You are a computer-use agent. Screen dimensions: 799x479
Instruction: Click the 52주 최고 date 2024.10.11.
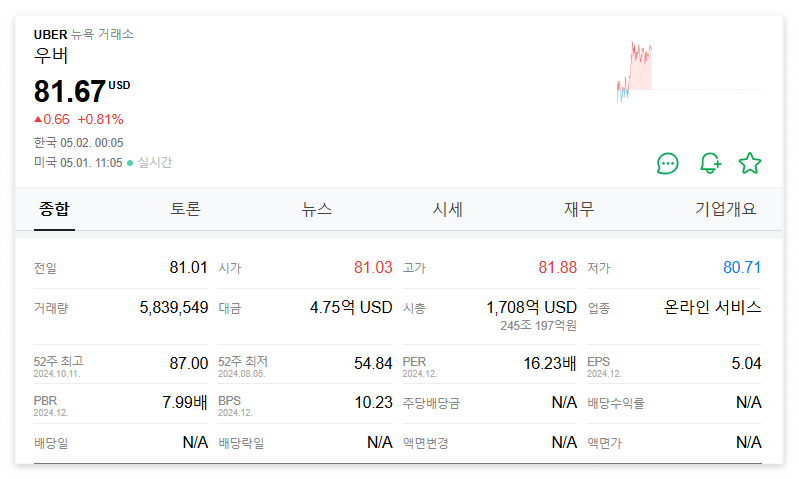57,374
